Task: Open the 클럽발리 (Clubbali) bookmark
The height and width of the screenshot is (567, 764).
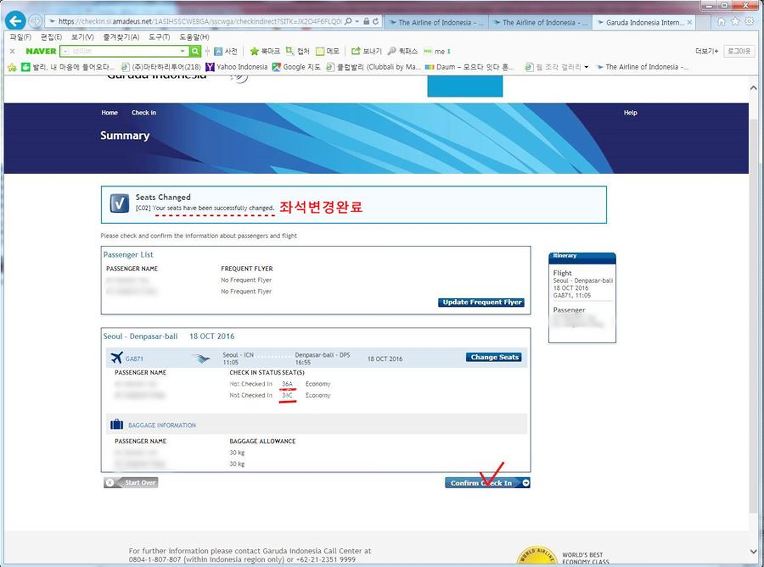Action: (x=373, y=67)
